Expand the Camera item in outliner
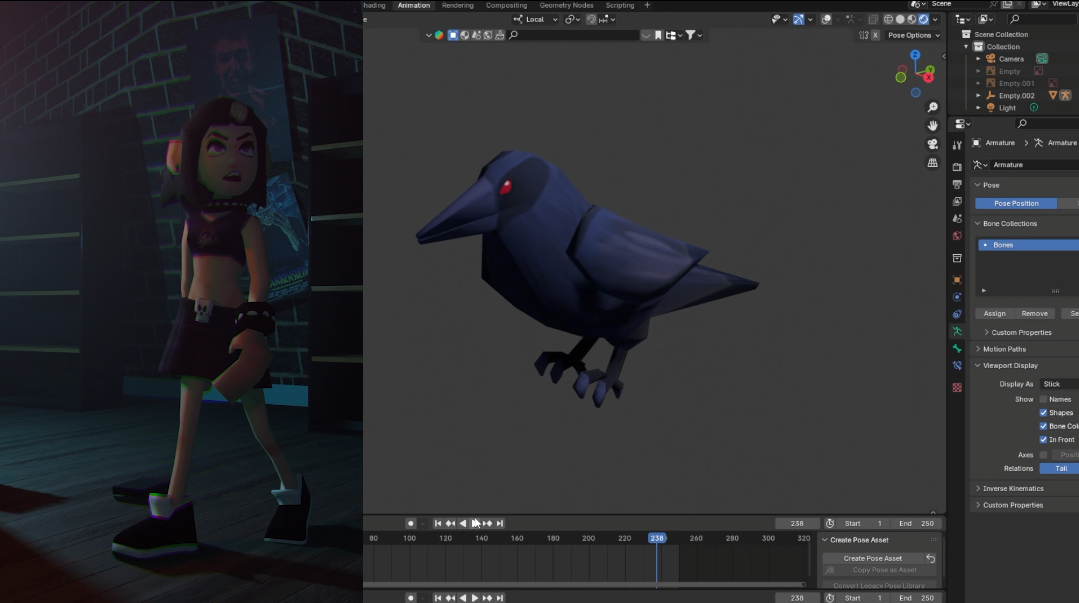1079x603 pixels. click(979, 59)
